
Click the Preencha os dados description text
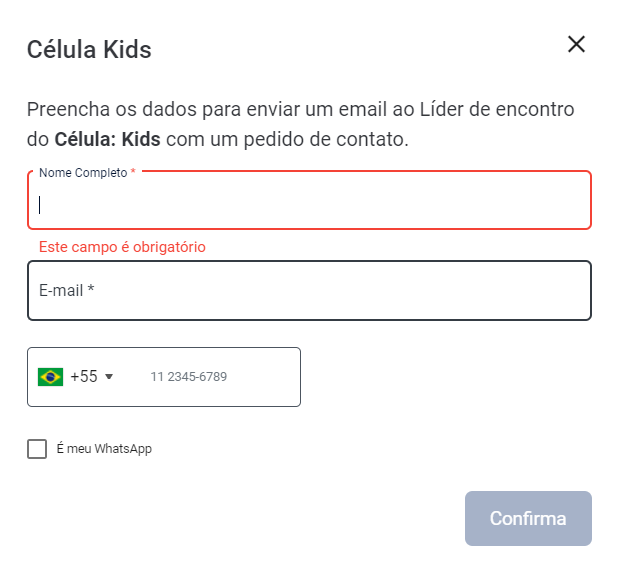(x=301, y=124)
